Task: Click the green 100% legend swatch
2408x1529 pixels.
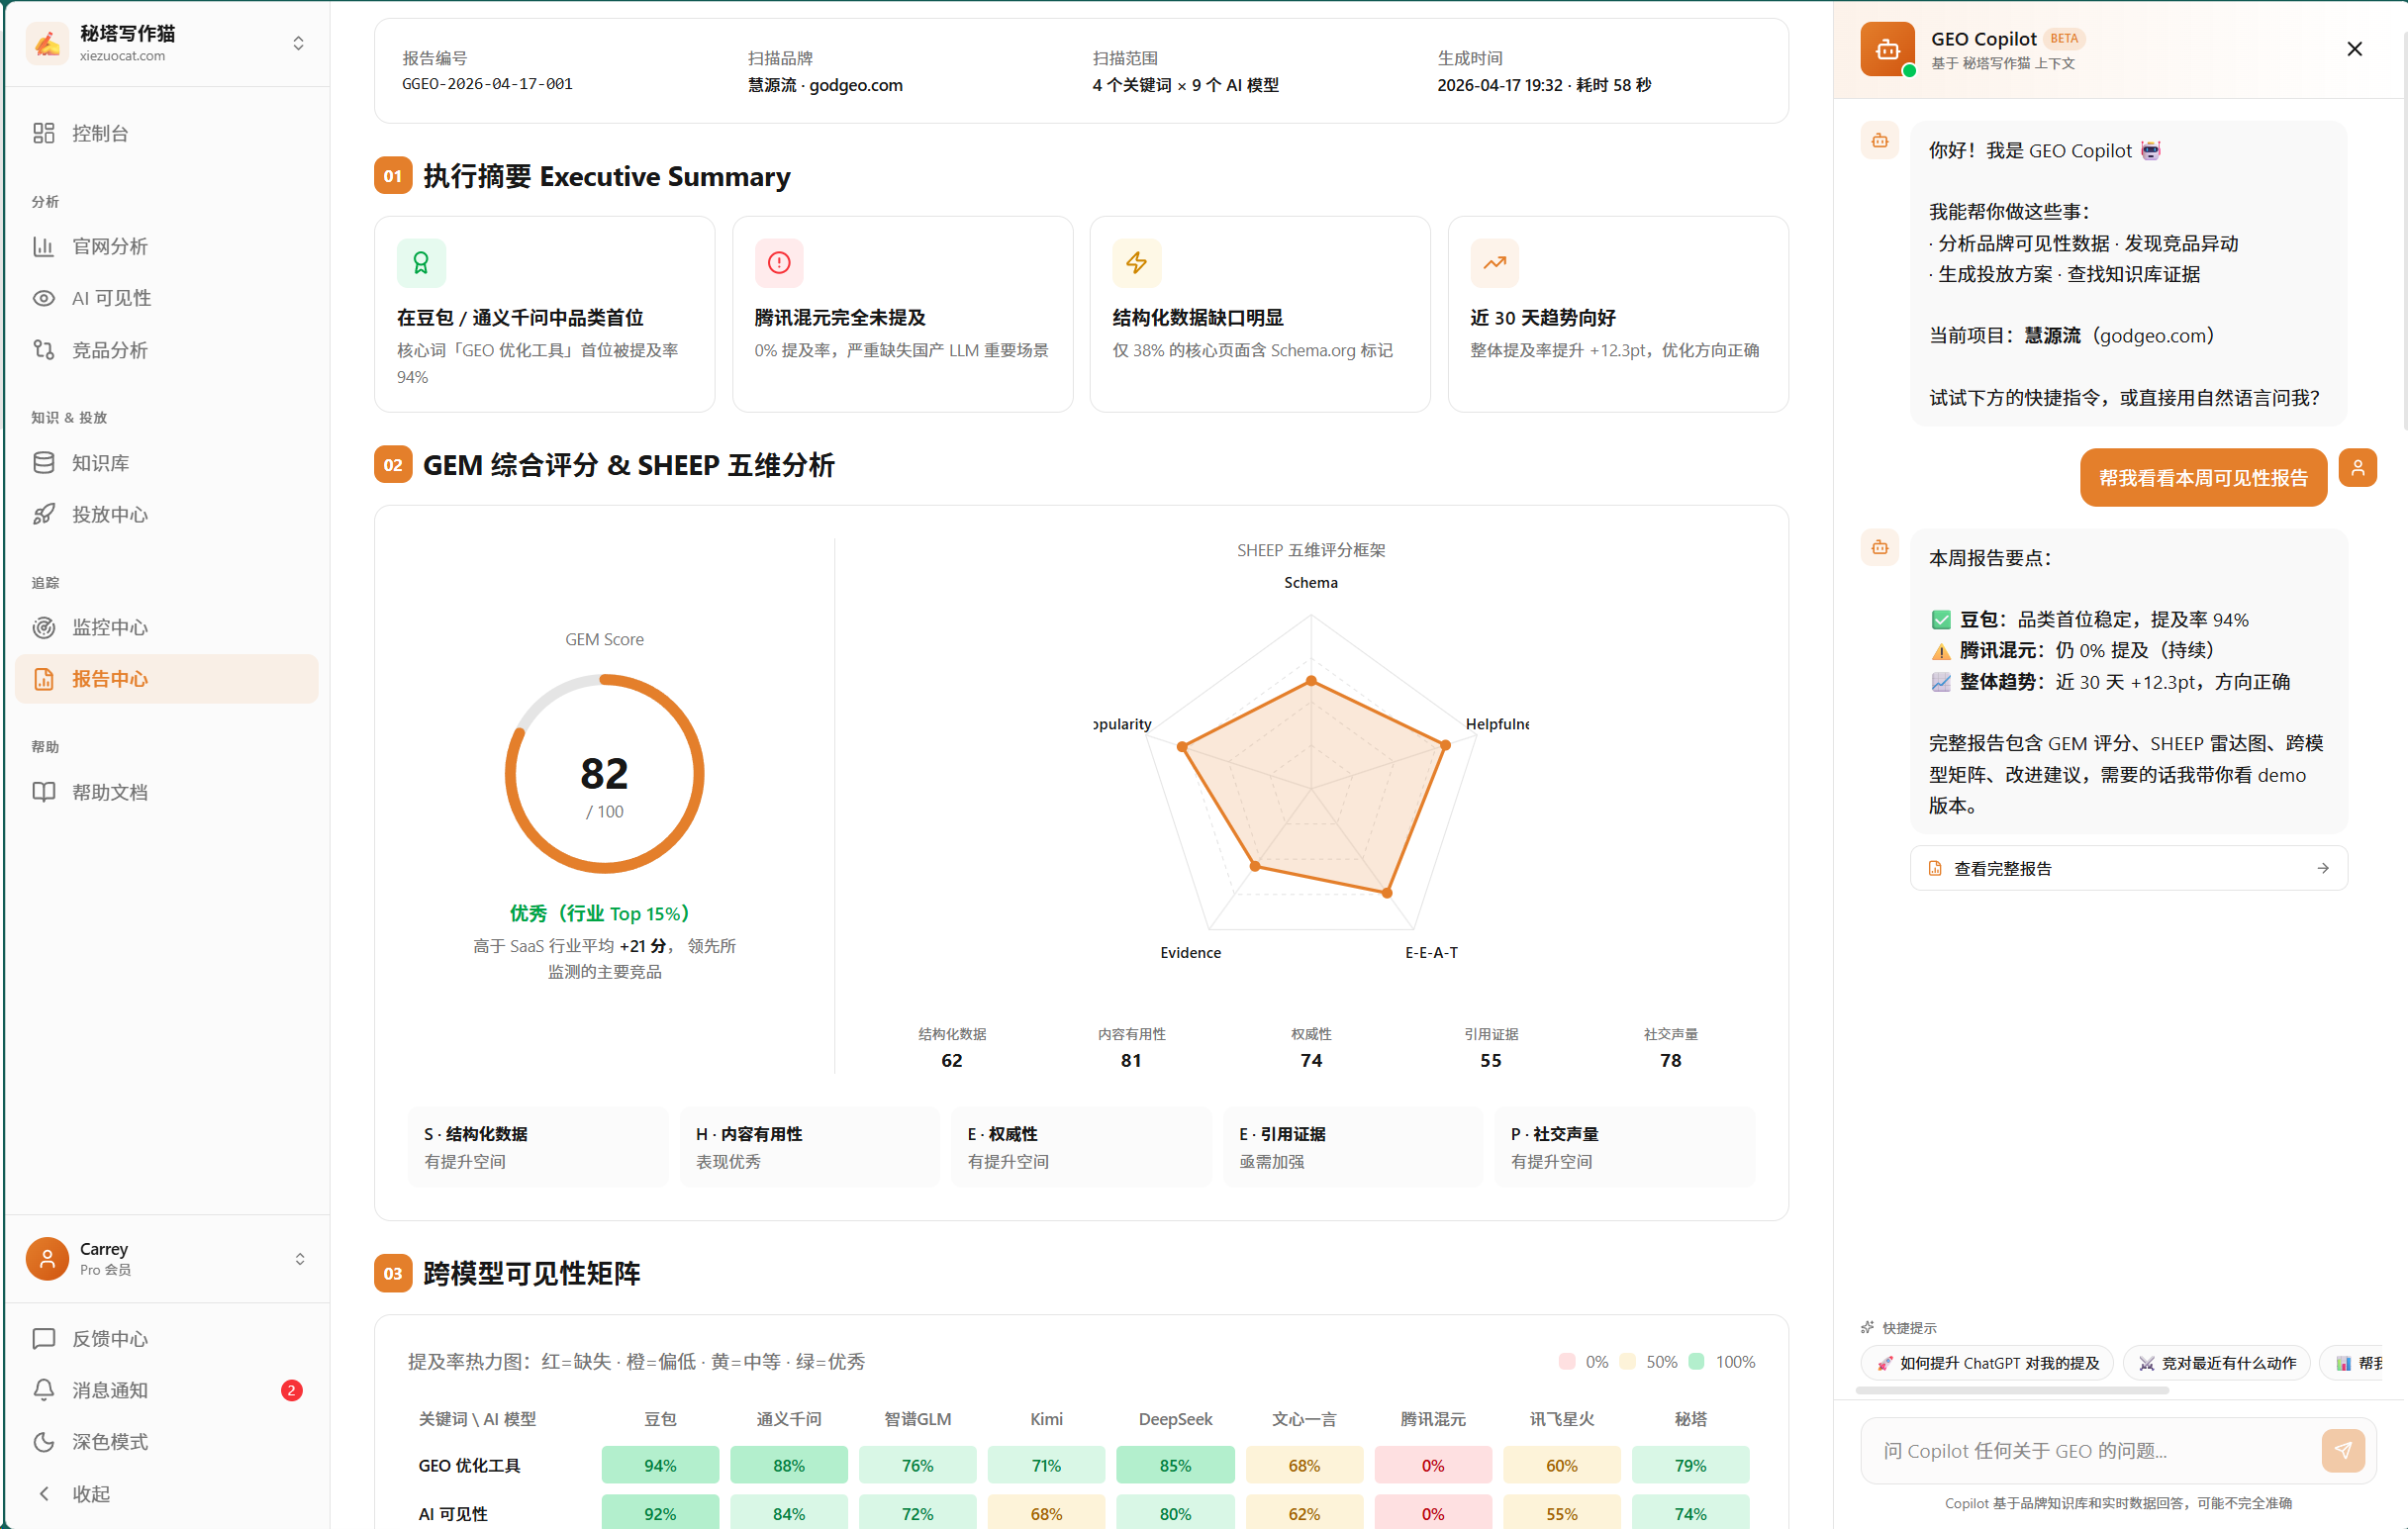Action: [x=1697, y=1361]
